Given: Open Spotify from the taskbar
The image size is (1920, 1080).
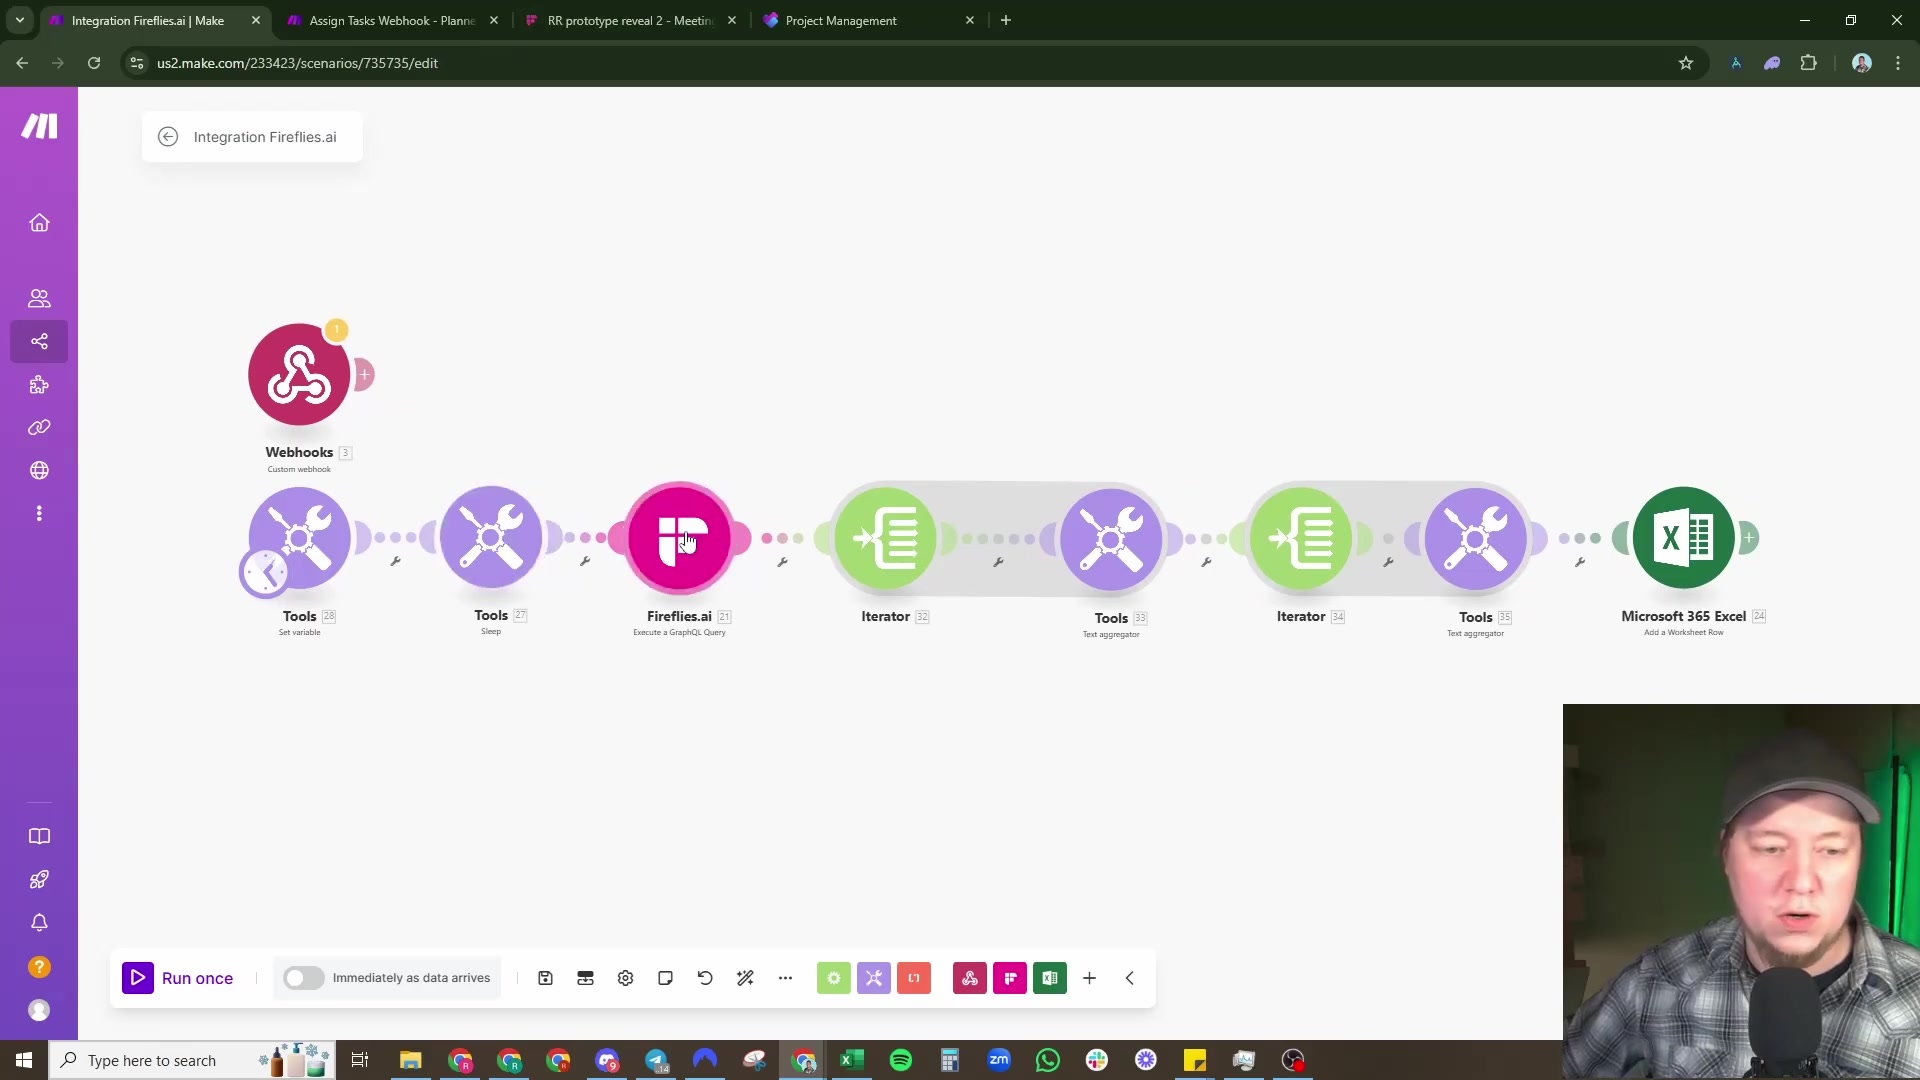Looking at the screenshot, I should click(900, 1060).
